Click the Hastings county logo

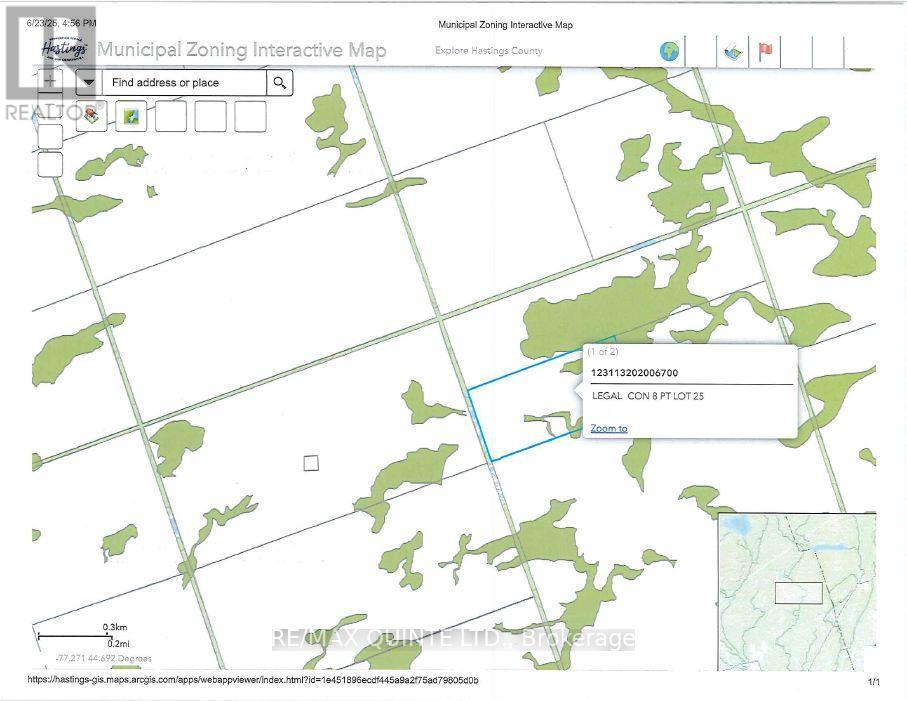pyautogui.click(x=63, y=49)
